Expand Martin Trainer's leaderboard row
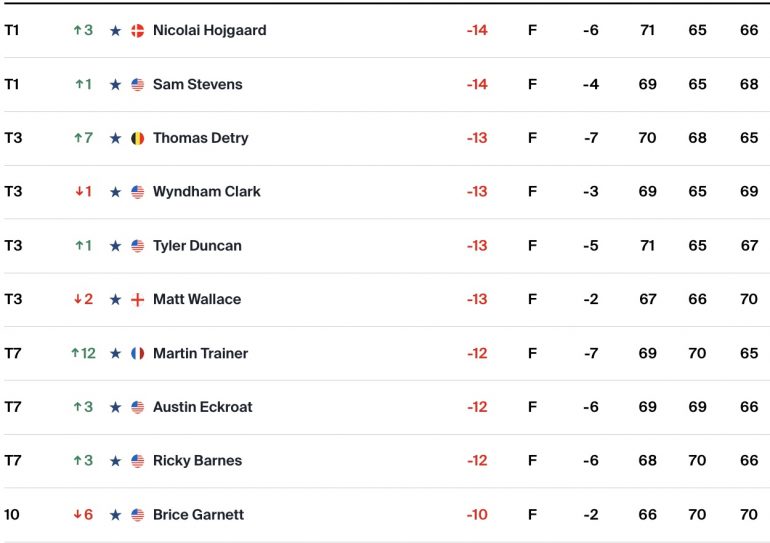Screen dimensions: 770x543 (385, 353)
